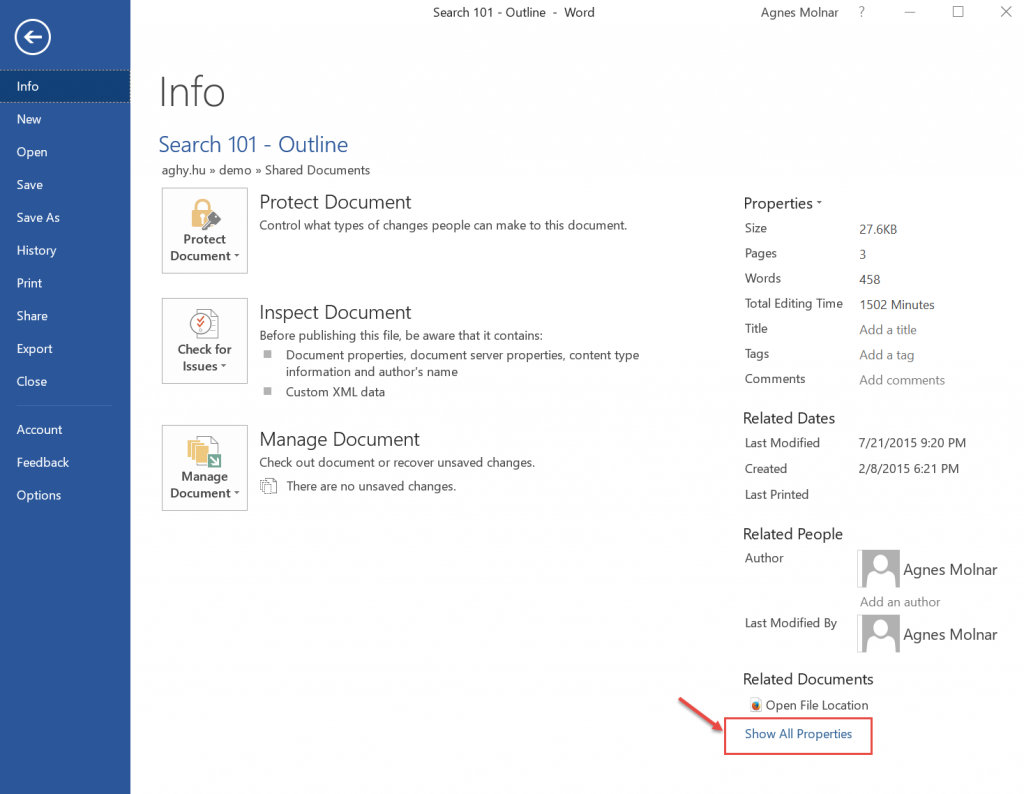Click the Last Printed label
Viewport: 1024px width, 794px height.
coord(776,495)
